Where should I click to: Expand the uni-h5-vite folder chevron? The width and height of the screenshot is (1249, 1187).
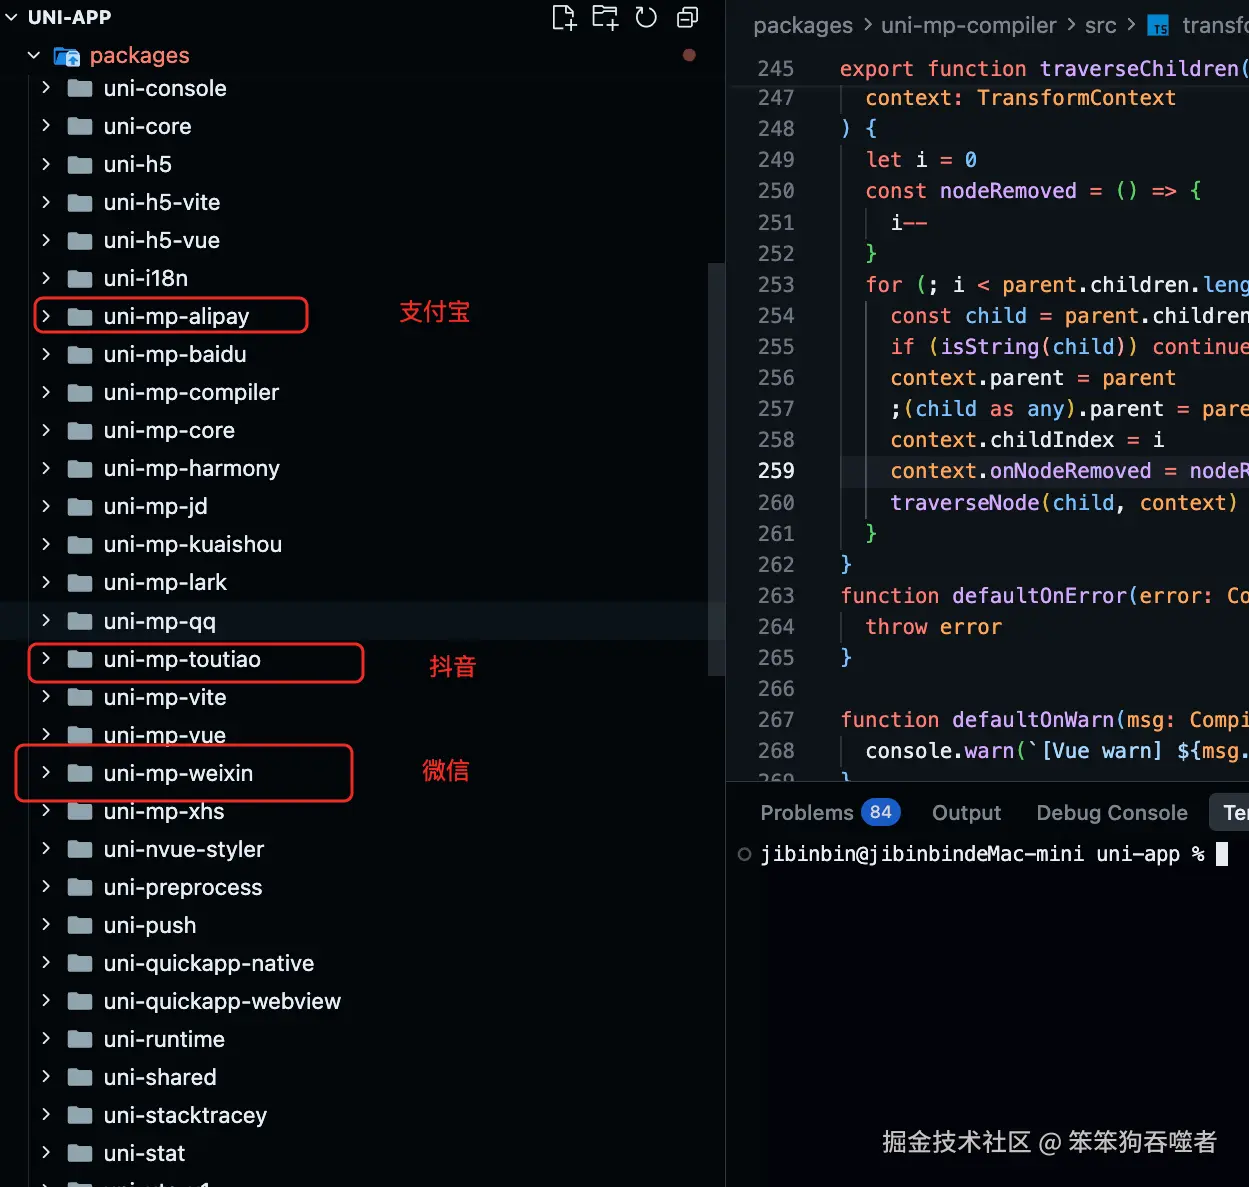46,202
